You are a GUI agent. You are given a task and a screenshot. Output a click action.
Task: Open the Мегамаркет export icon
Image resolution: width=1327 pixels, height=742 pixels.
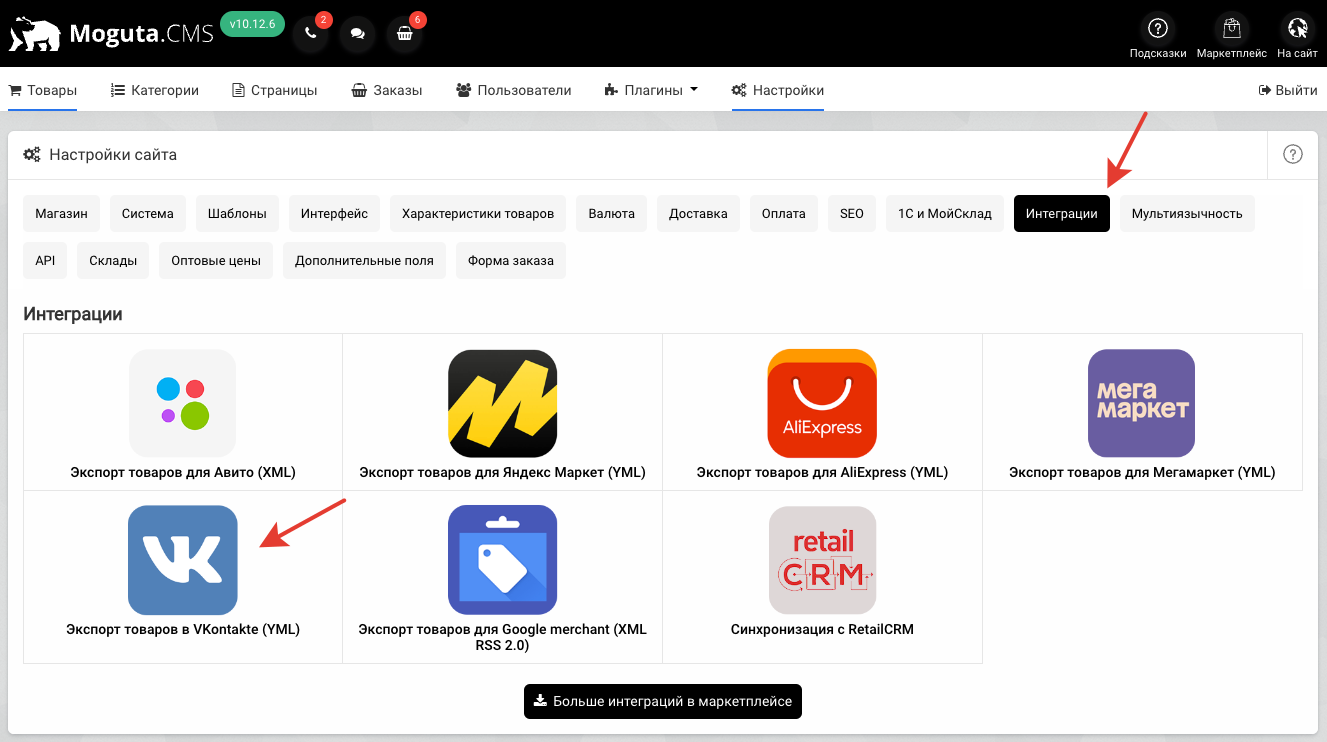(1142, 404)
